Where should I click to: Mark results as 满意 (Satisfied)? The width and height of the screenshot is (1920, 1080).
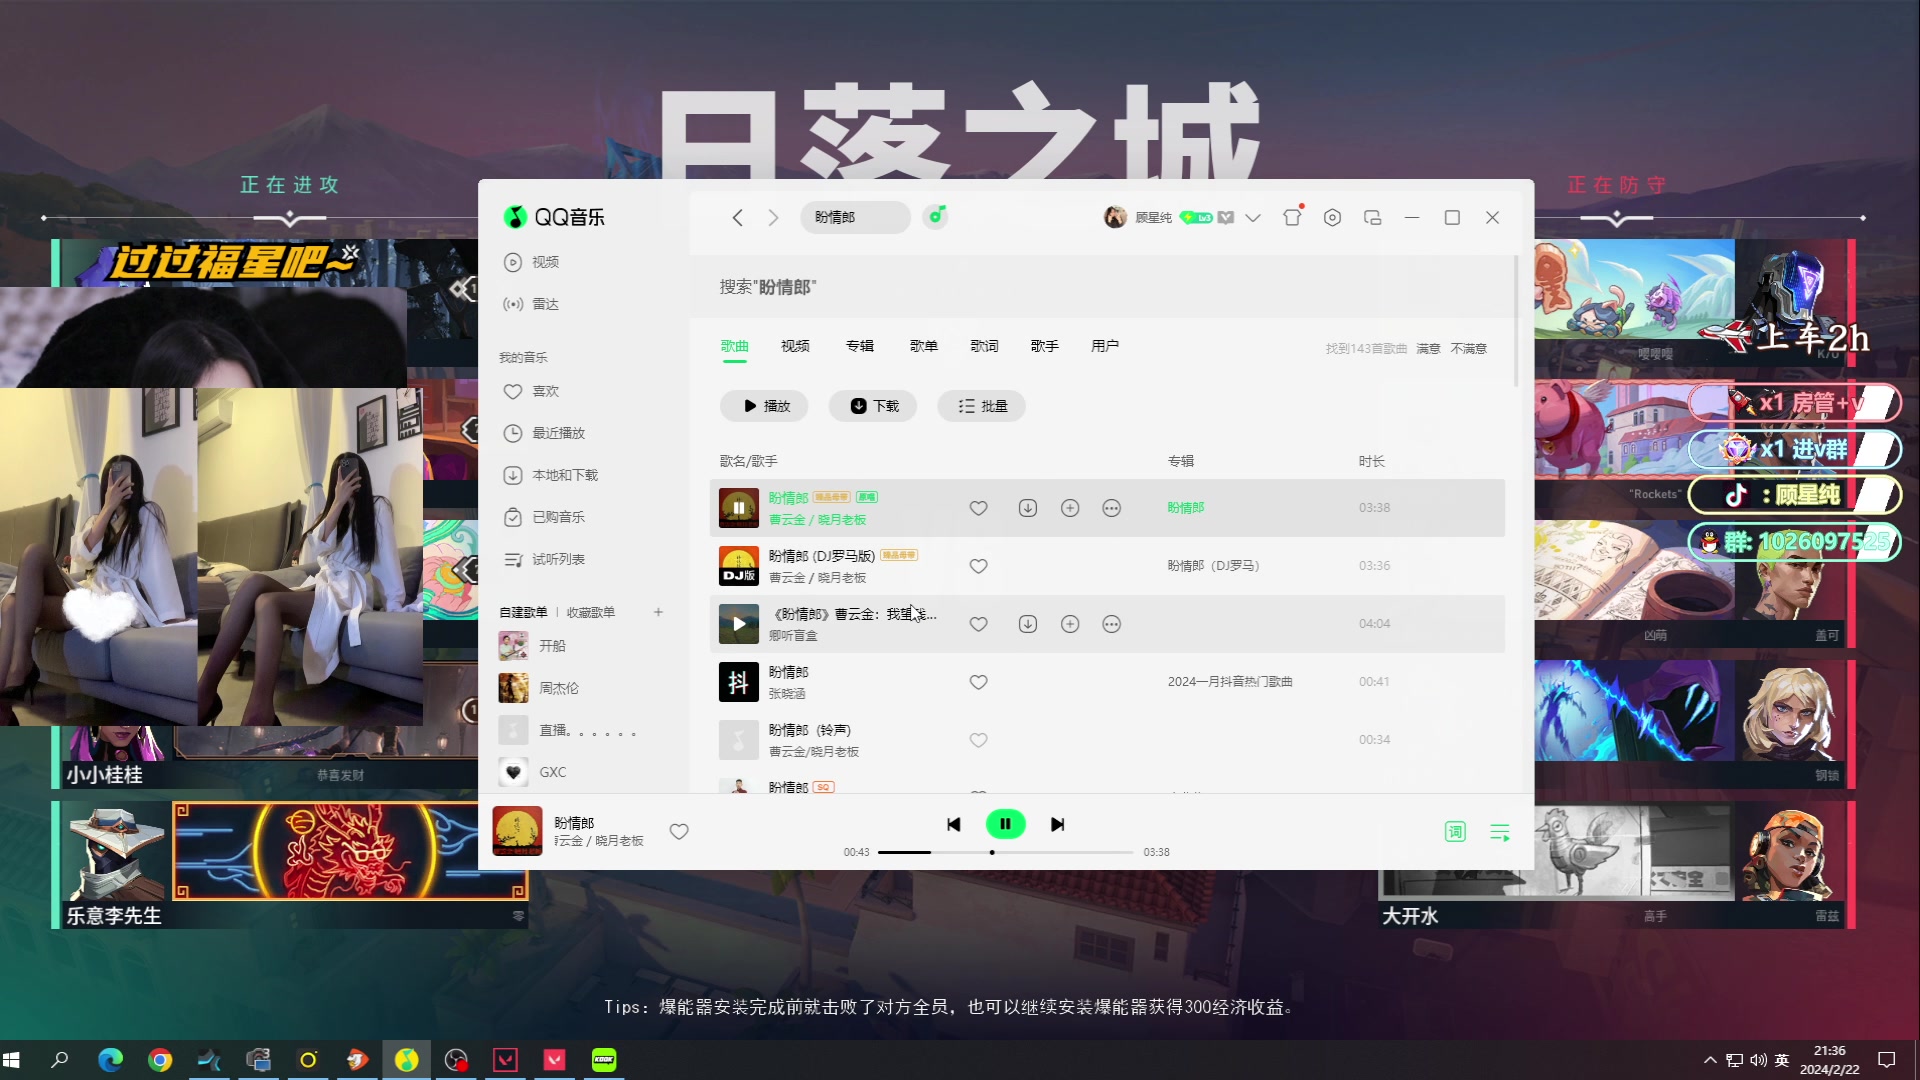tap(1428, 349)
